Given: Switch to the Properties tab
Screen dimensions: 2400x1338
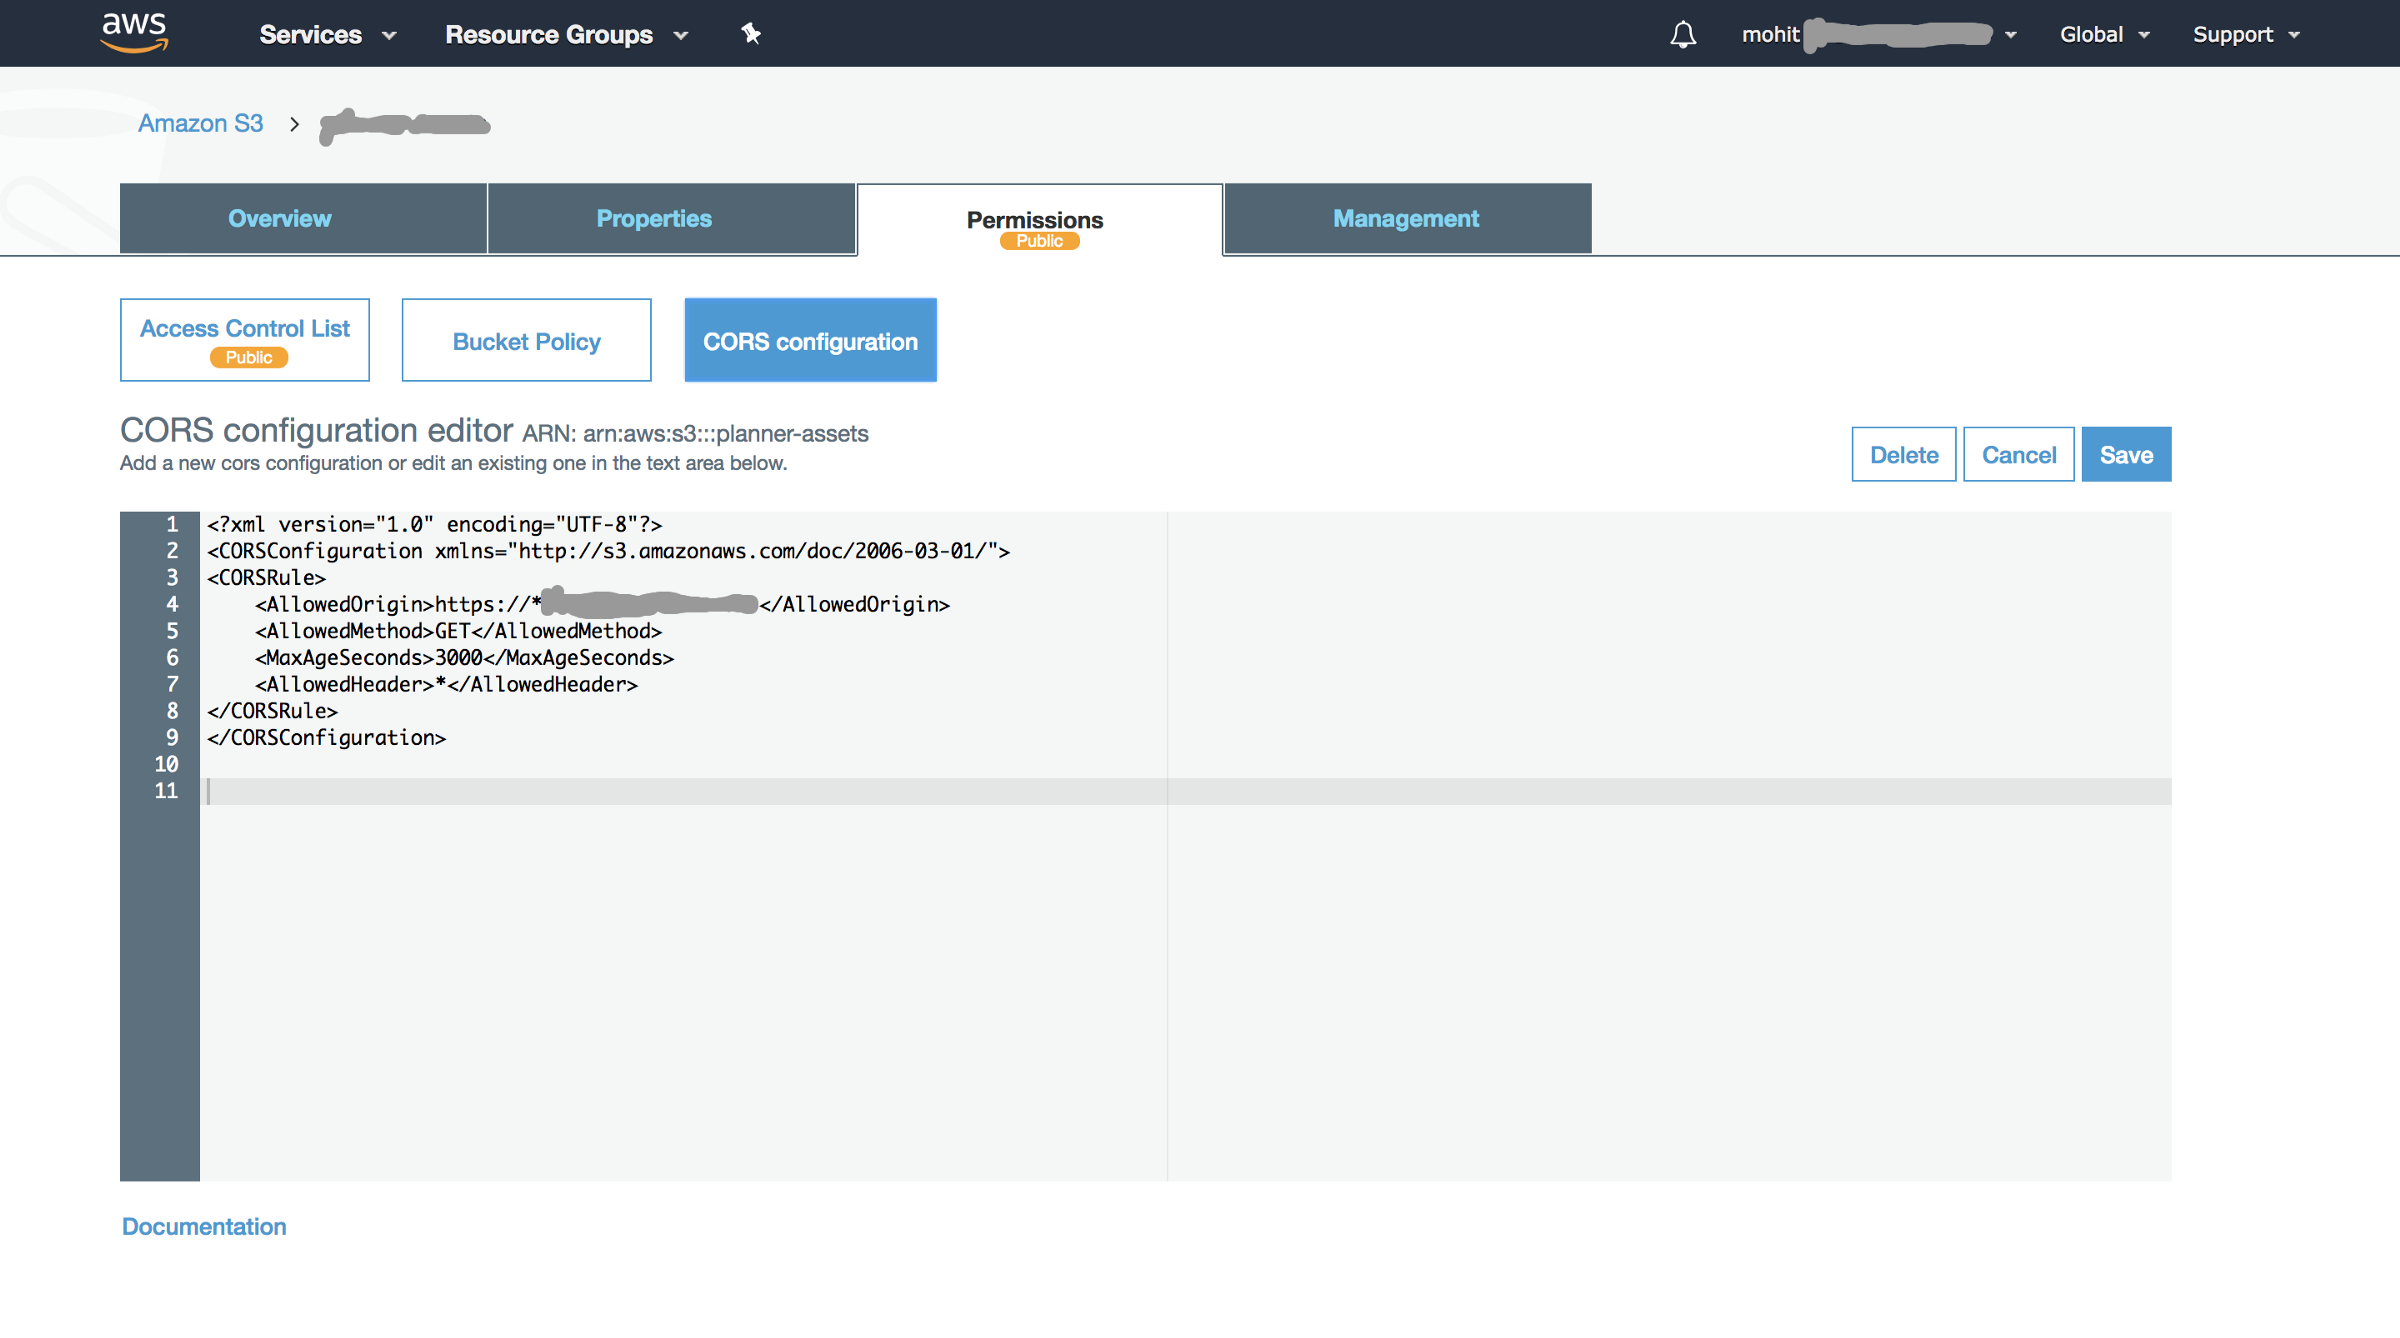Looking at the screenshot, I should click(671, 218).
